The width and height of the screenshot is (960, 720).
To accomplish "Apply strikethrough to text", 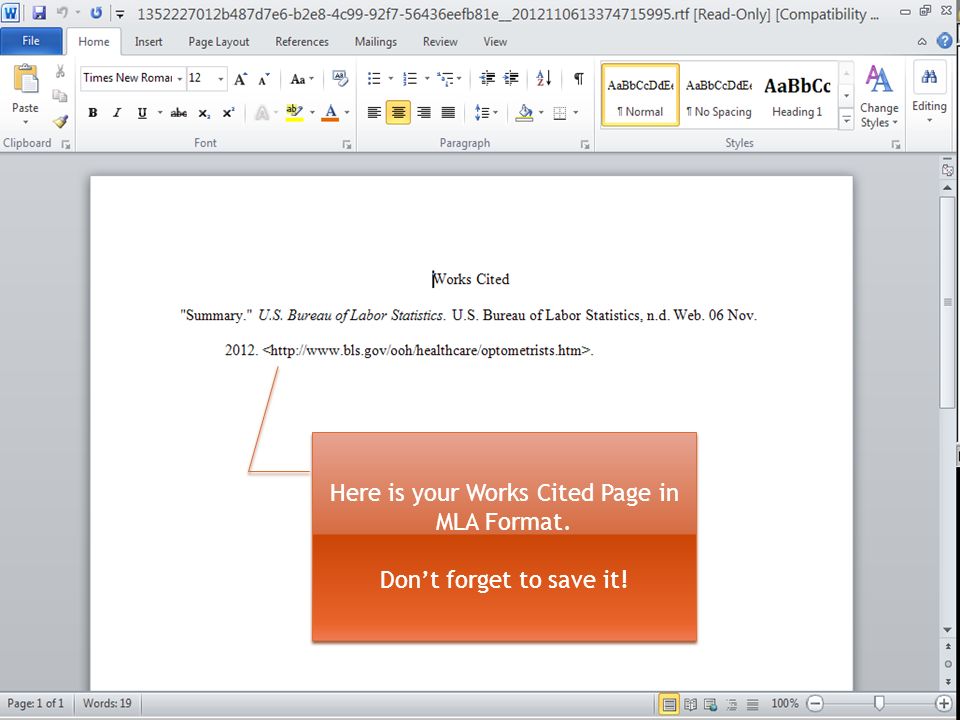I will pyautogui.click(x=179, y=113).
